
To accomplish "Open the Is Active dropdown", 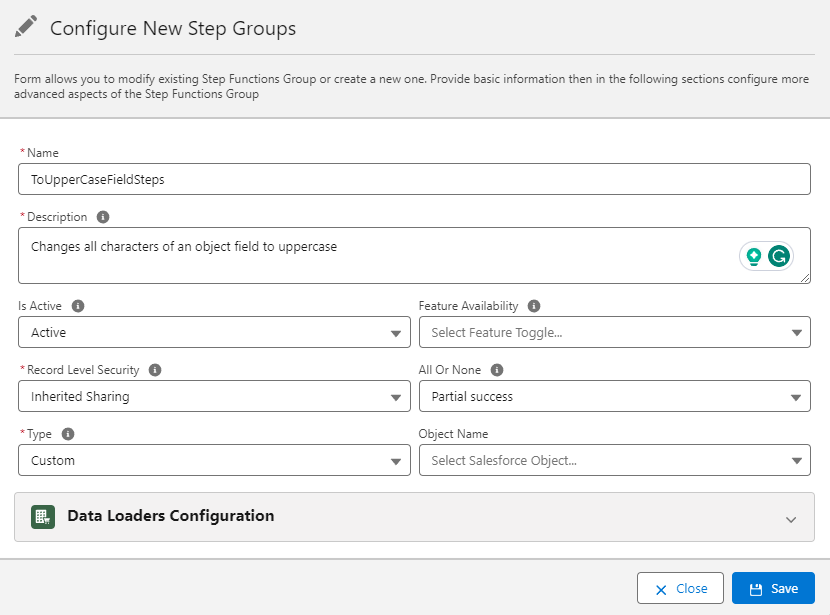I will click(x=214, y=333).
